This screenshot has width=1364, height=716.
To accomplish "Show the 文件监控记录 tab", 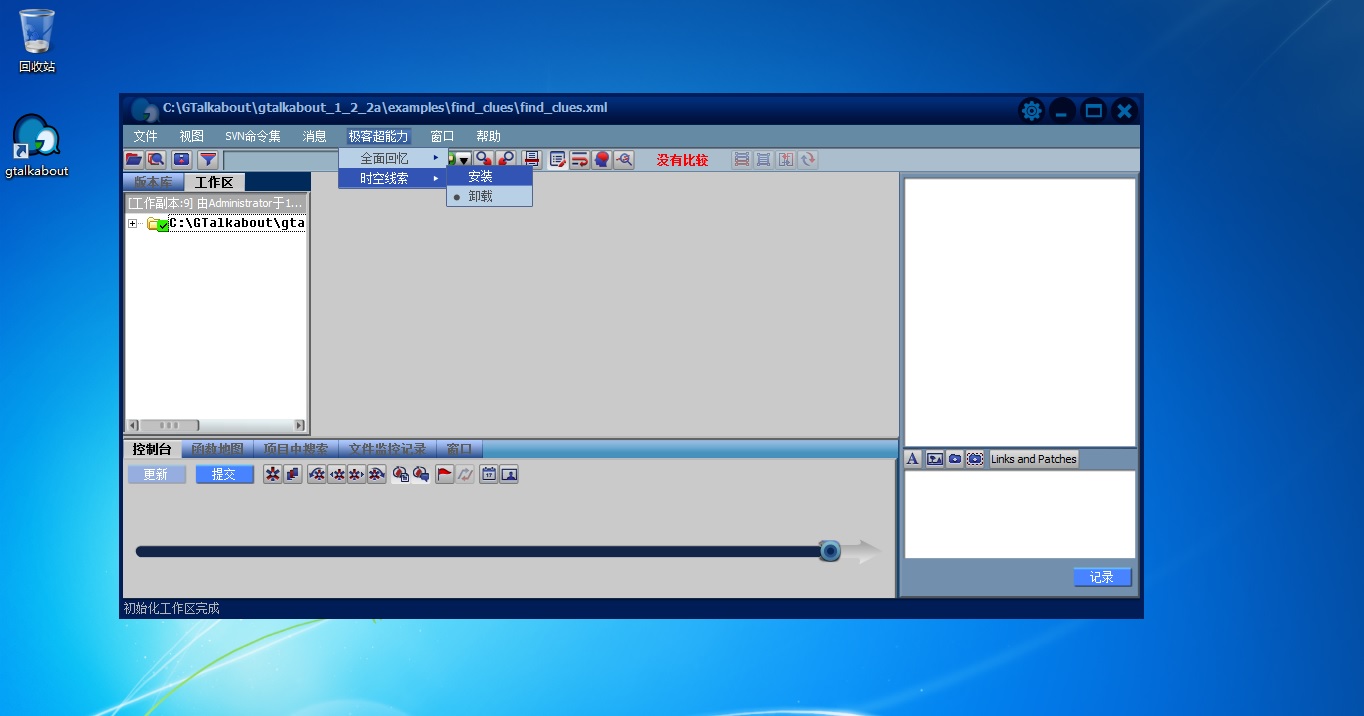I will [388, 449].
